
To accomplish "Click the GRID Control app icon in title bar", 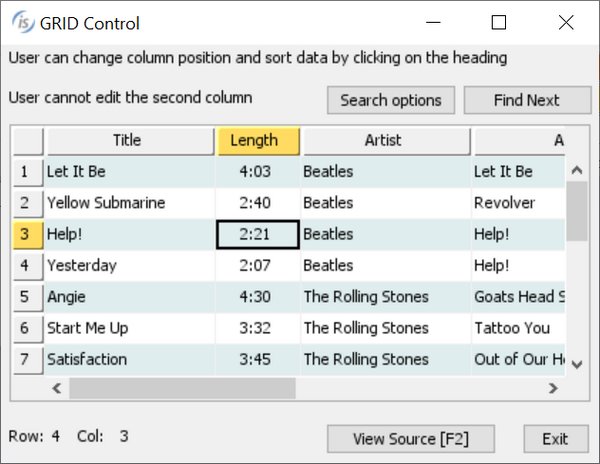I will [20, 23].
